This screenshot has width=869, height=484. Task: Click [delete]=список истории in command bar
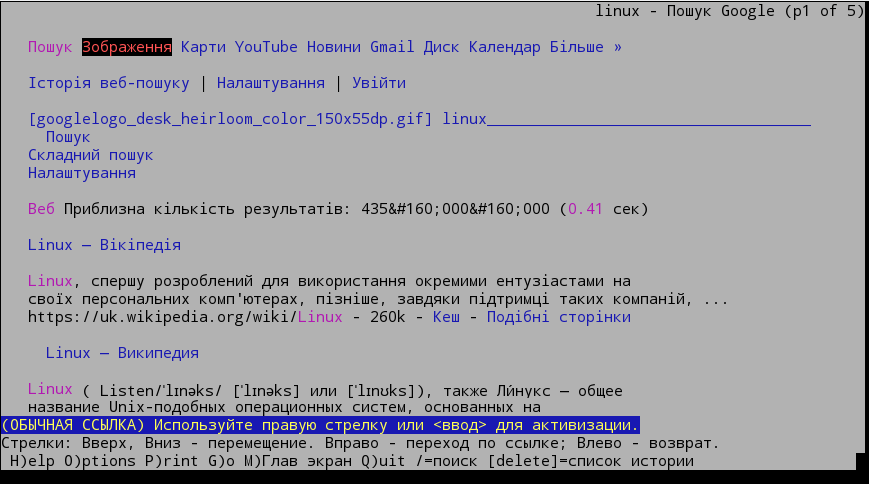point(591,461)
